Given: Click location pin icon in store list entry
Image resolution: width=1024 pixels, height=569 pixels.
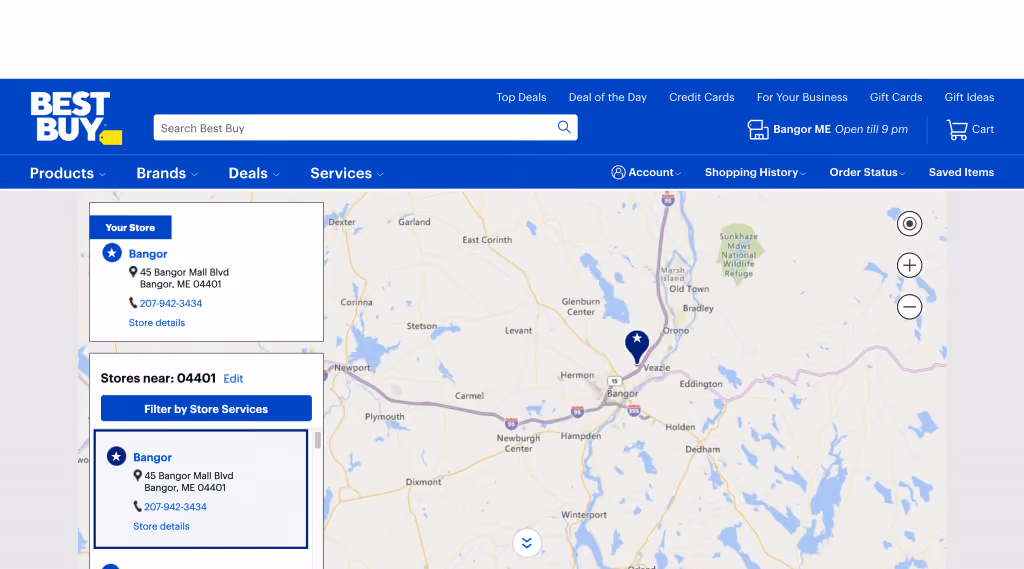Looking at the screenshot, I should pos(138,476).
